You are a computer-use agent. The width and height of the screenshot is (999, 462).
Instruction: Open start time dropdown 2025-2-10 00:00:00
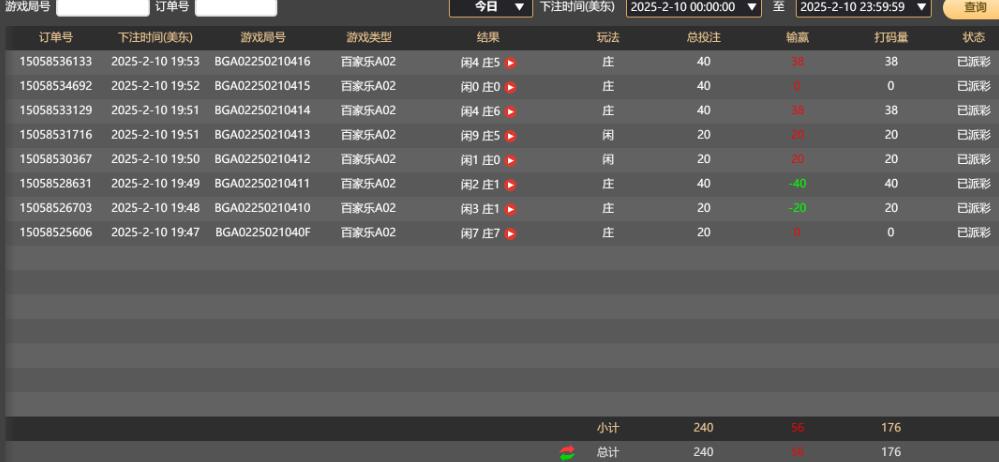(693, 7)
